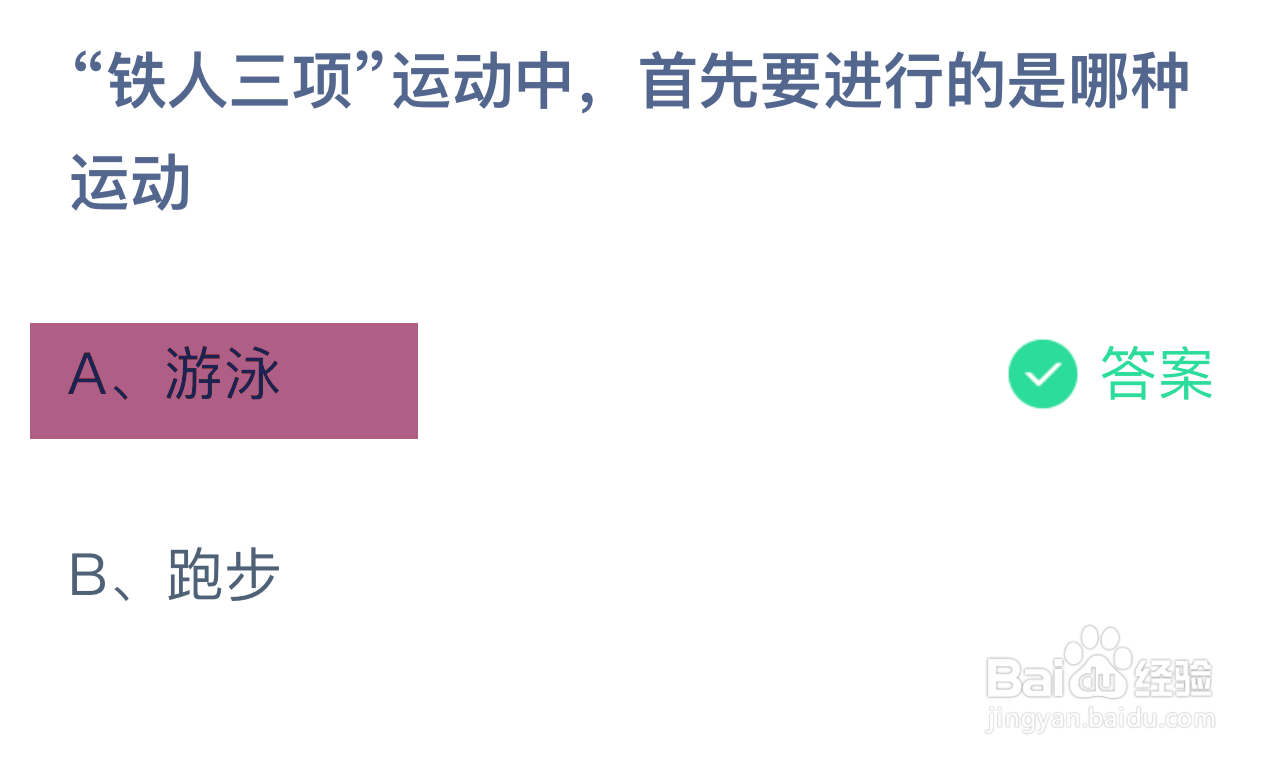The image size is (1284, 762).
Task: Open the jingyan.baidu.com watermark link
Action: pyautogui.click(x=1100, y=719)
